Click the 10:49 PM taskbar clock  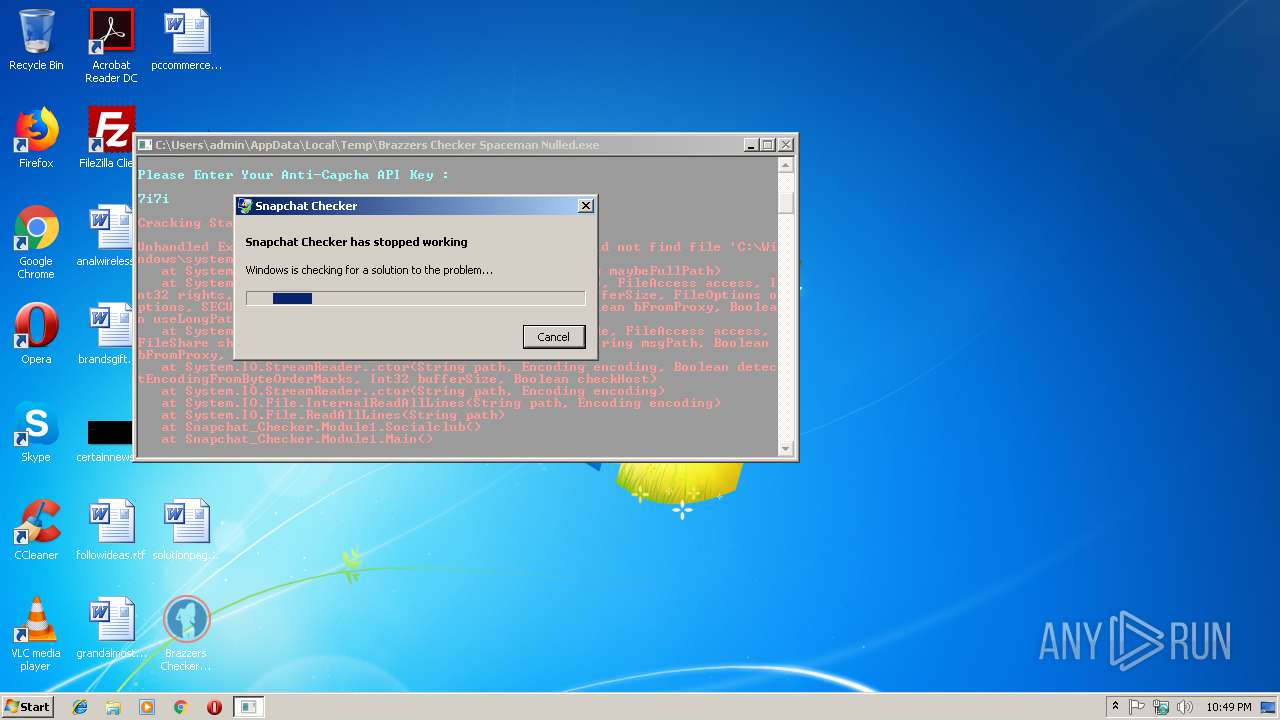pyautogui.click(x=1228, y=707)
